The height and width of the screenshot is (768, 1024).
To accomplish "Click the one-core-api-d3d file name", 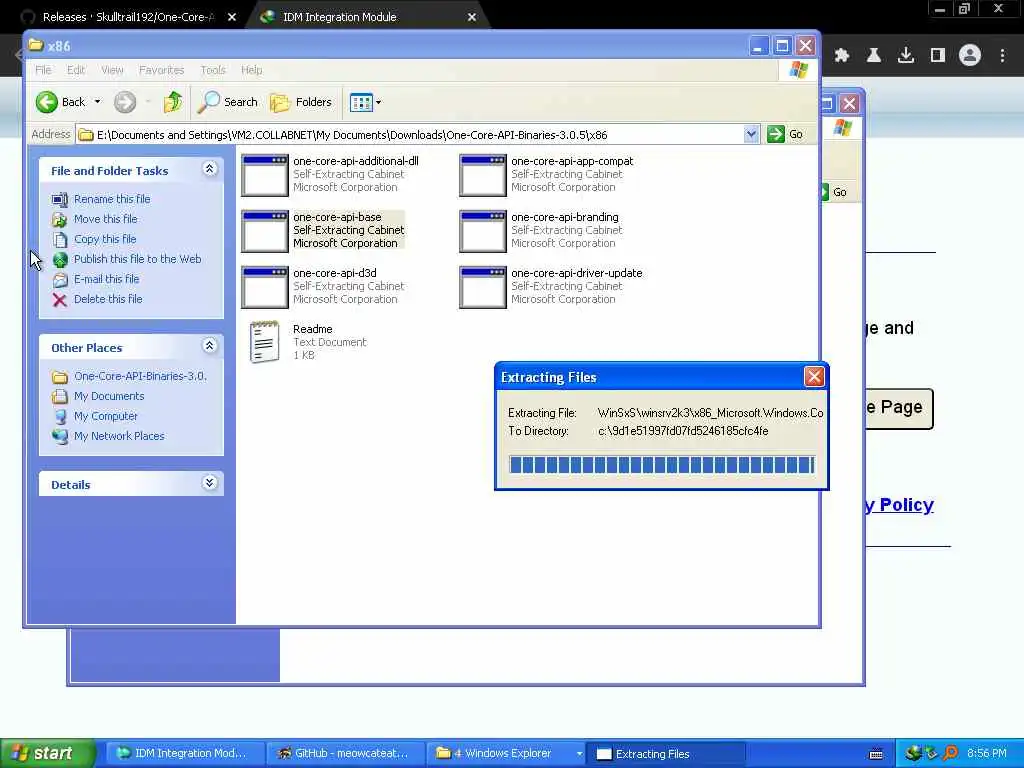I will pyautogui.click(x=334, y=274).
